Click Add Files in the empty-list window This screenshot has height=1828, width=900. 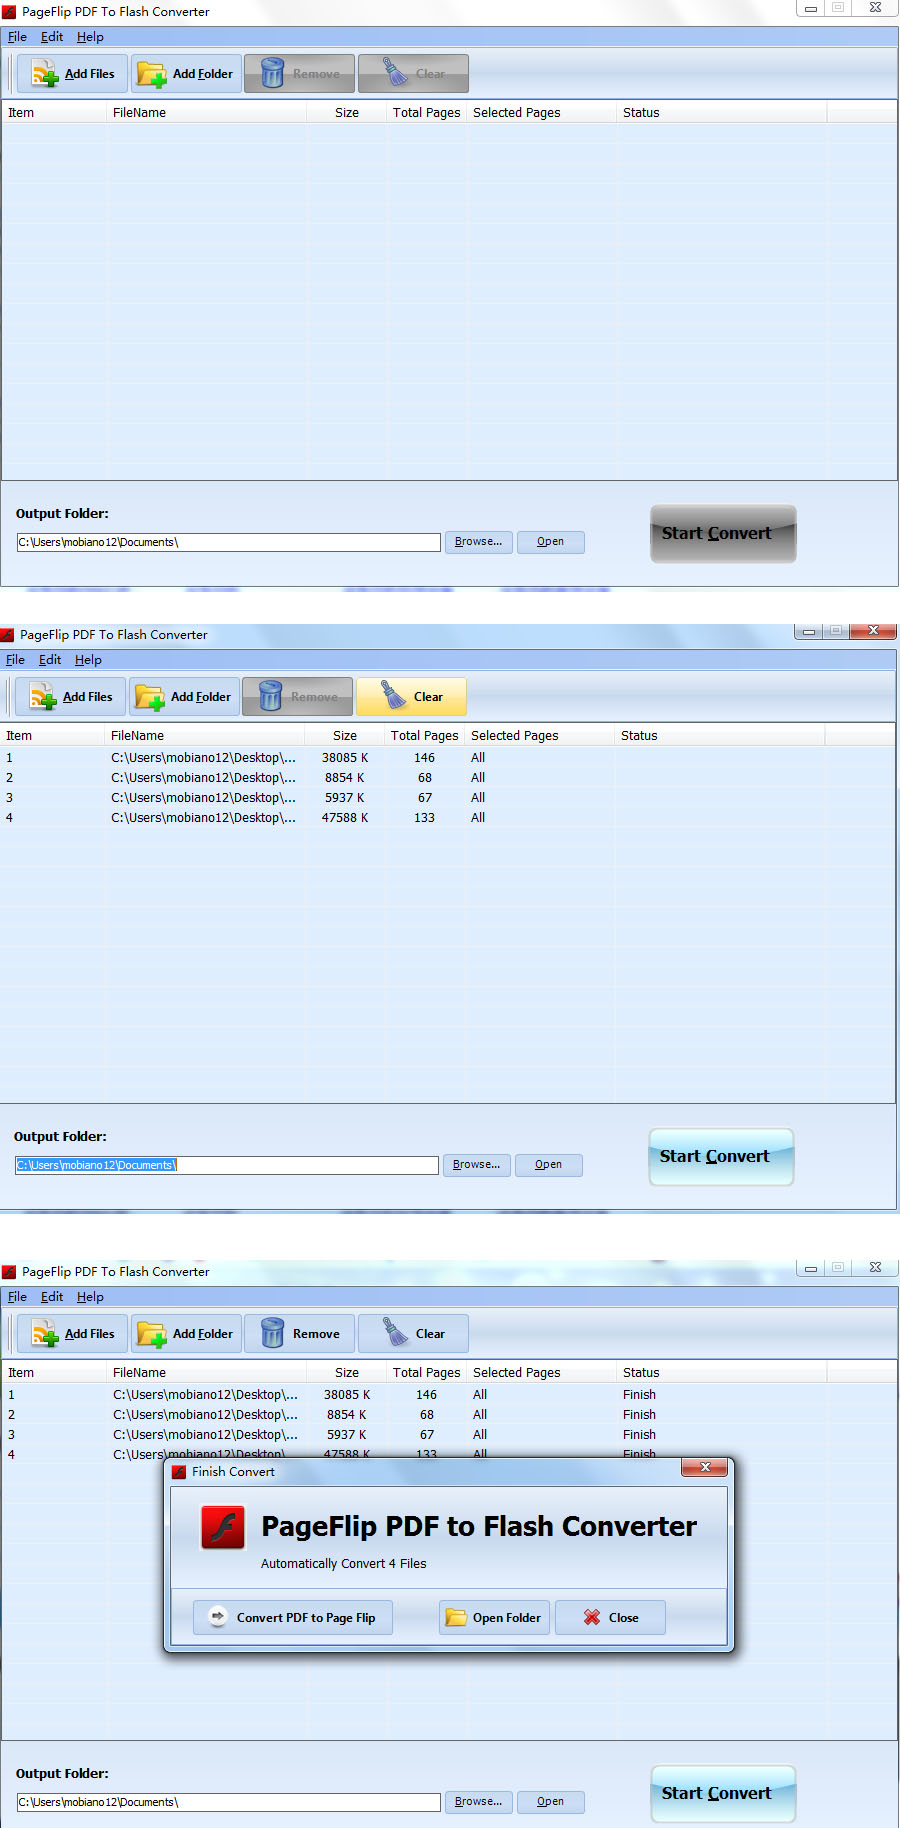click(x=73, y=74)
